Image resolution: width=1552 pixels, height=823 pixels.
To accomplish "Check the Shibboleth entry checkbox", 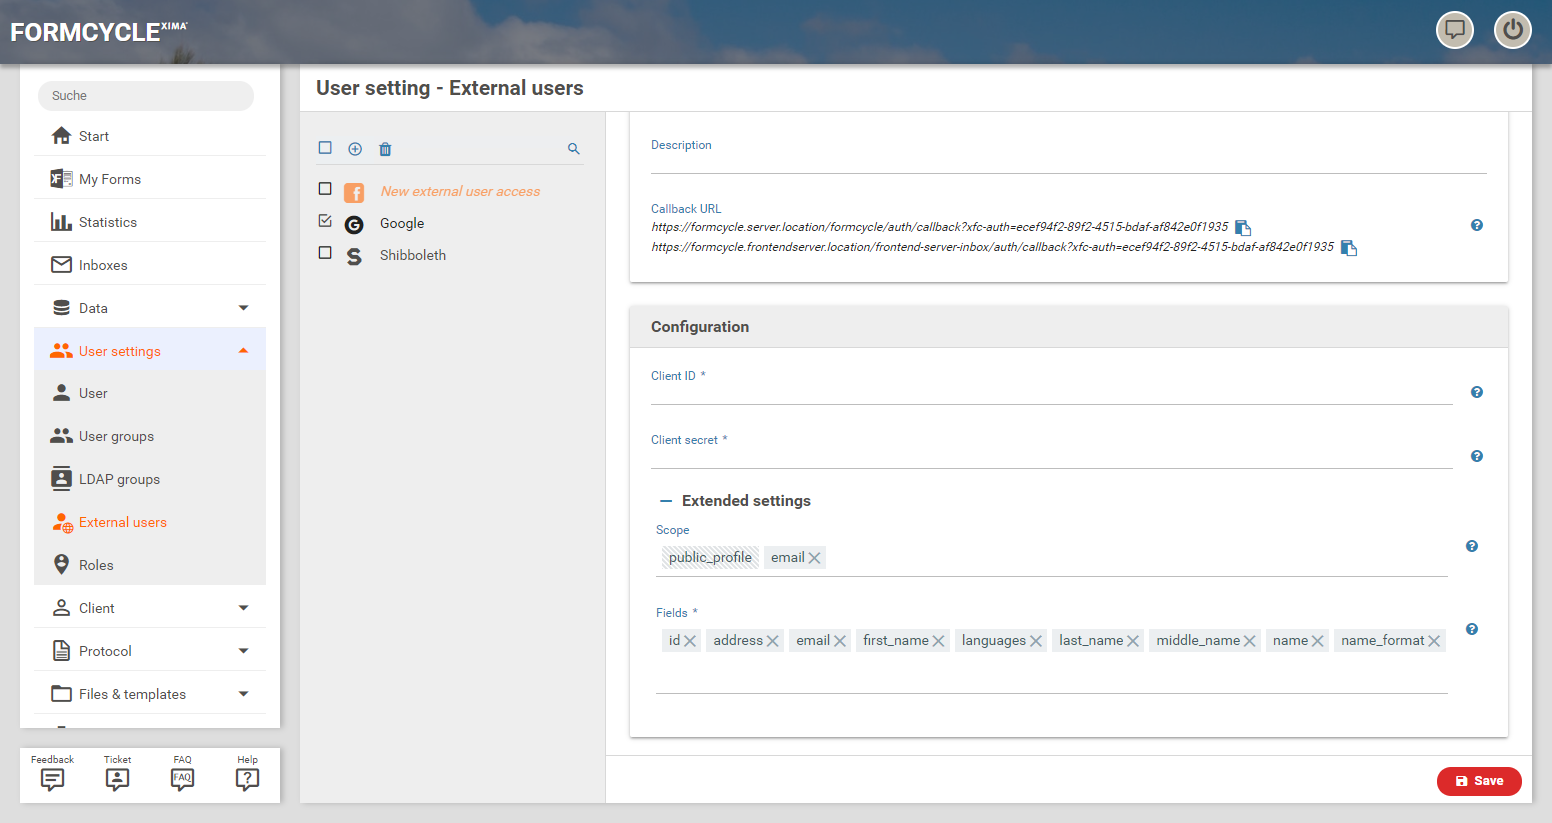I will point(325,253).
